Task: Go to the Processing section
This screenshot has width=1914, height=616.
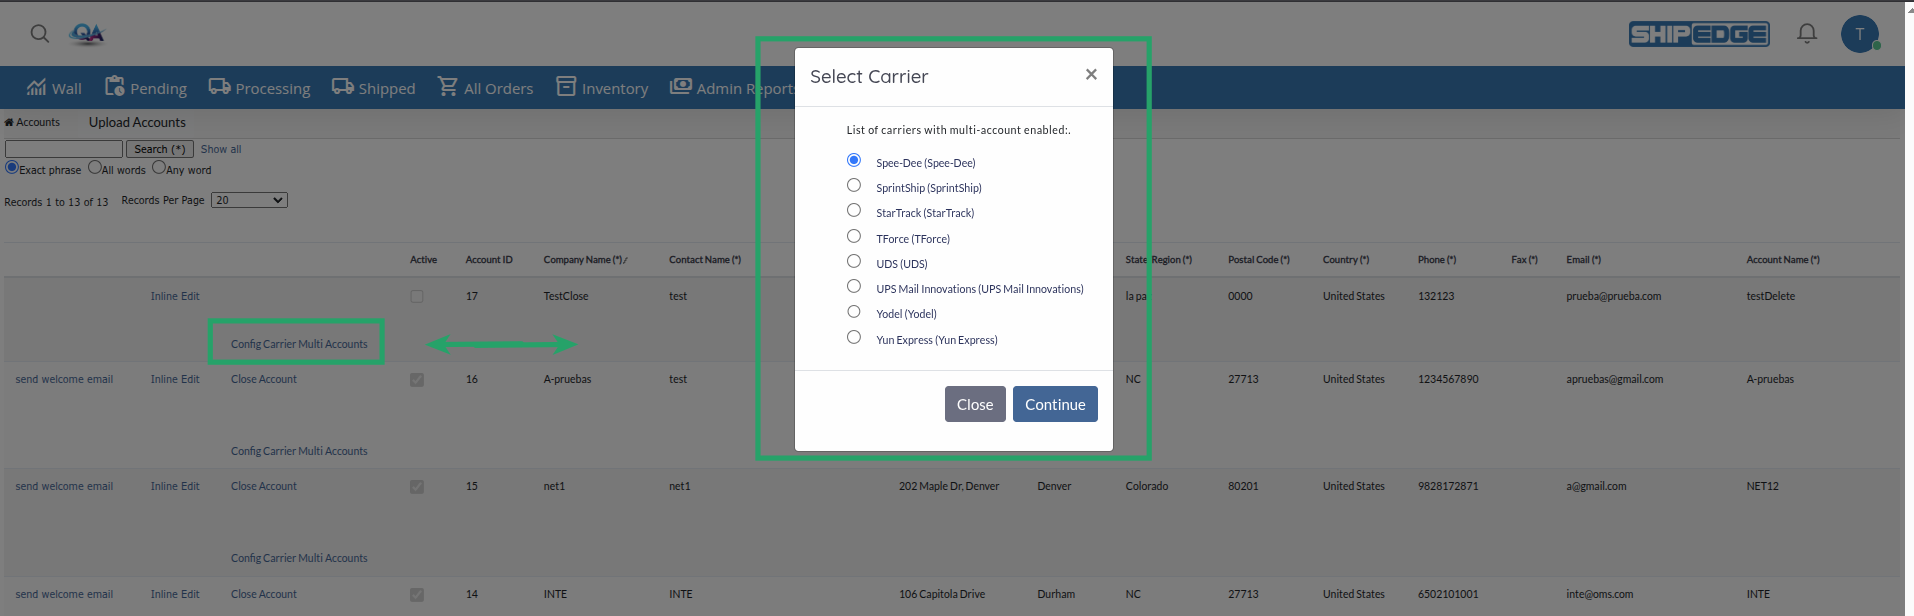Action: coord(258,87)
